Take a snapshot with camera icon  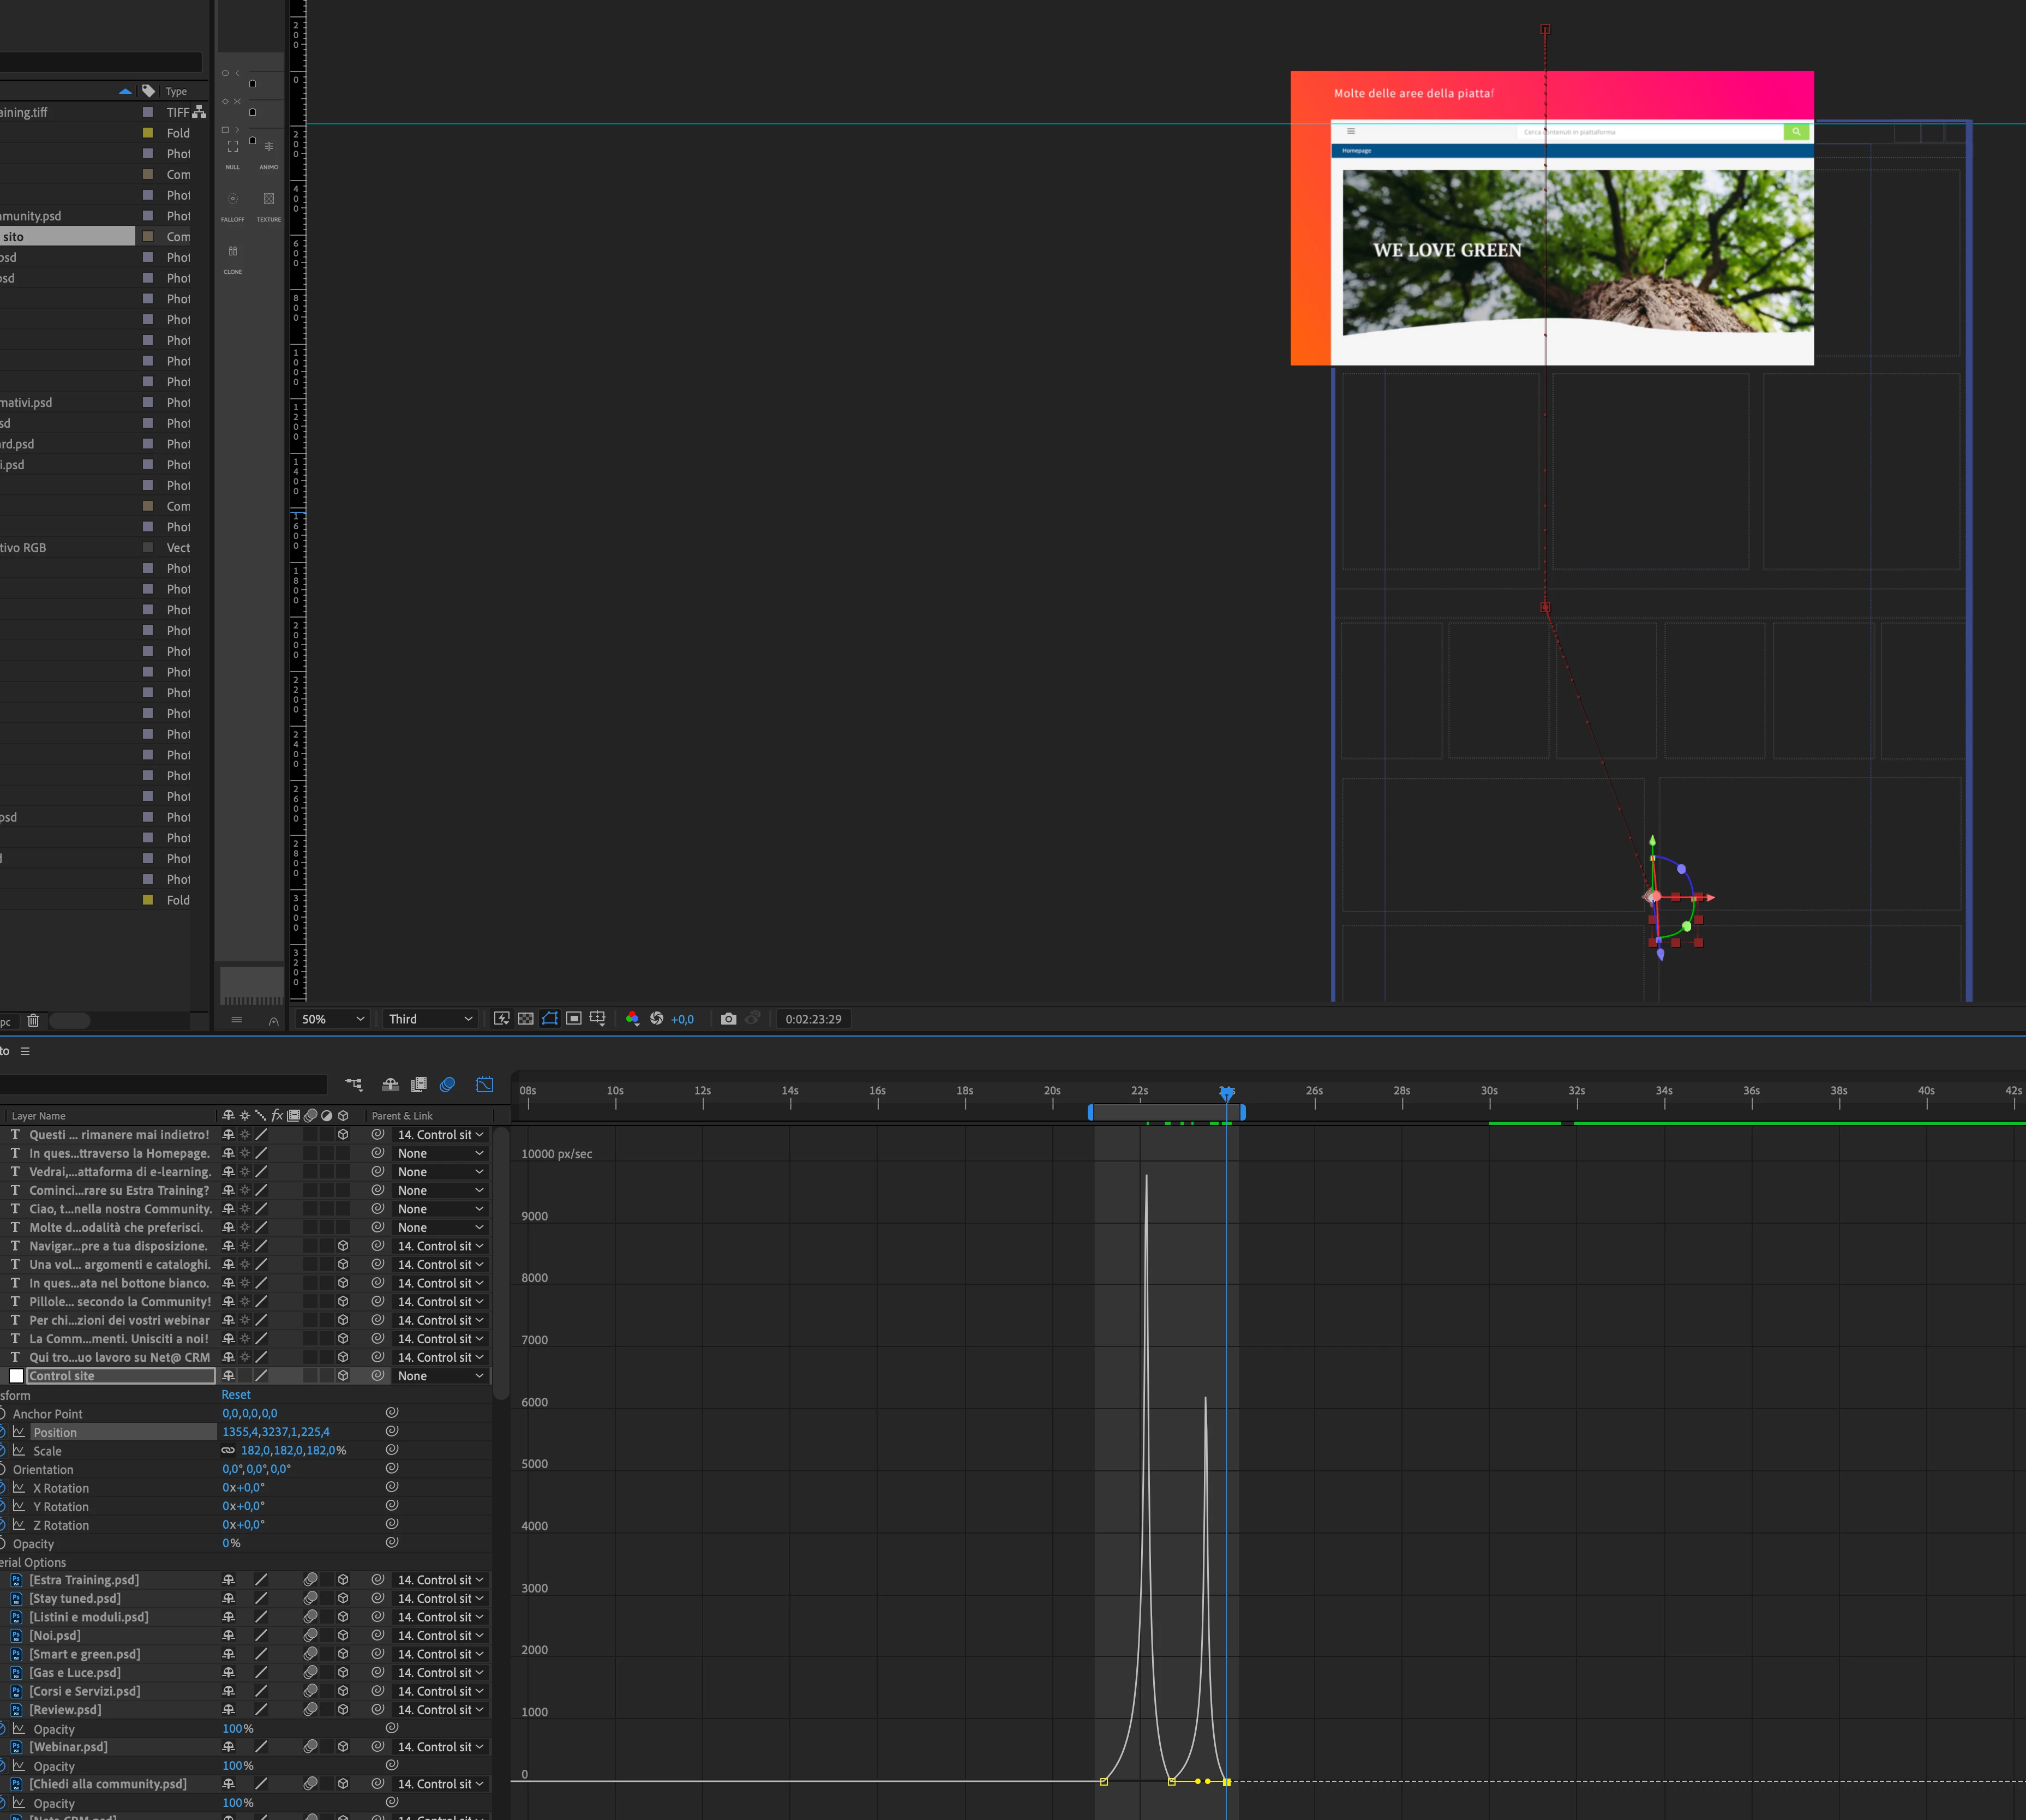pos(728,1019)
